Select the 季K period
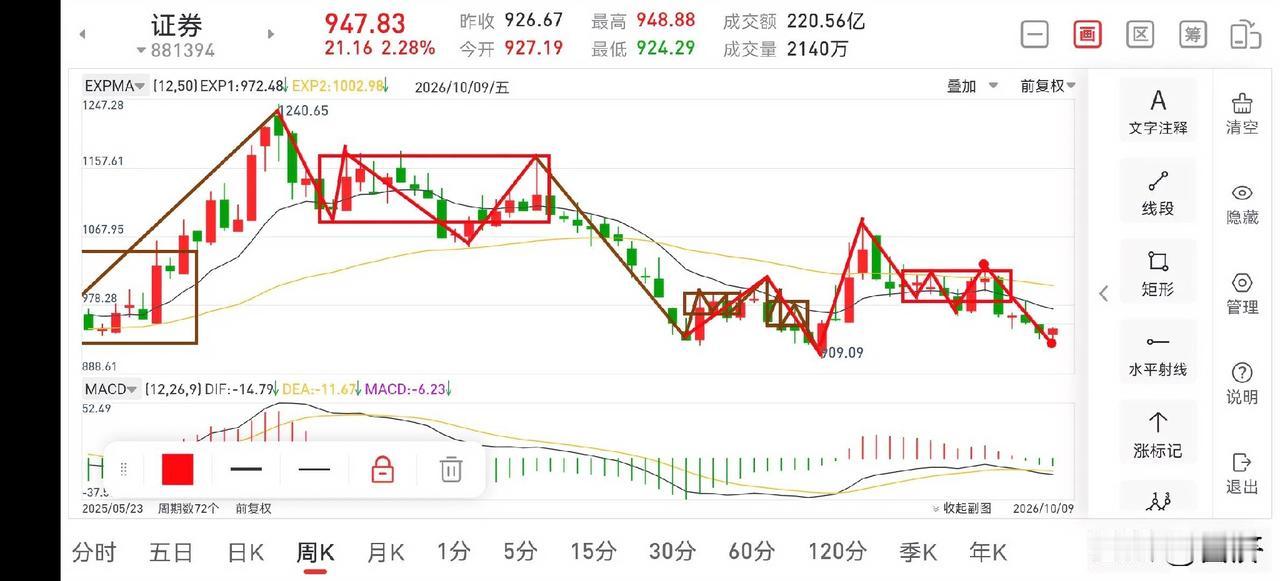This screenshot has height=581, width=1280. (x=918, y=551)
